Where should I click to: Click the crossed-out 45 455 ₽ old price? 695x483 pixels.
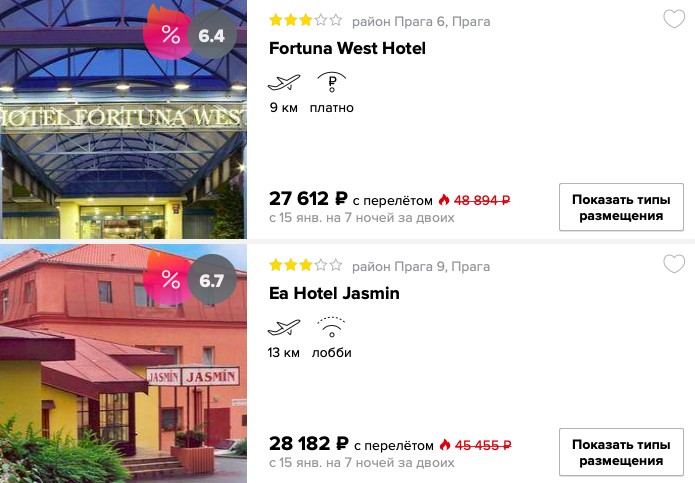pos(483,445)
